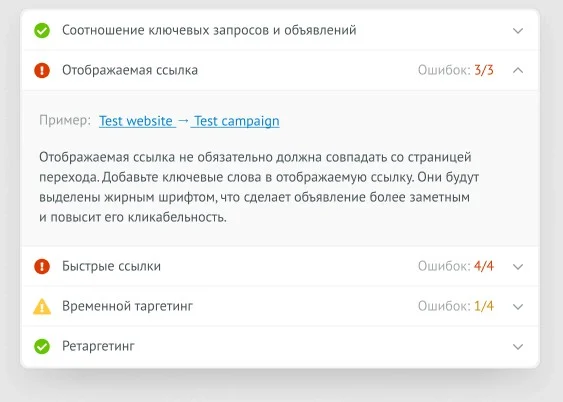The height and width of the screenshot is (402, 563).
Task: Click yellow warning triangle beside Временной таргетинг
Action: point(42,307)
